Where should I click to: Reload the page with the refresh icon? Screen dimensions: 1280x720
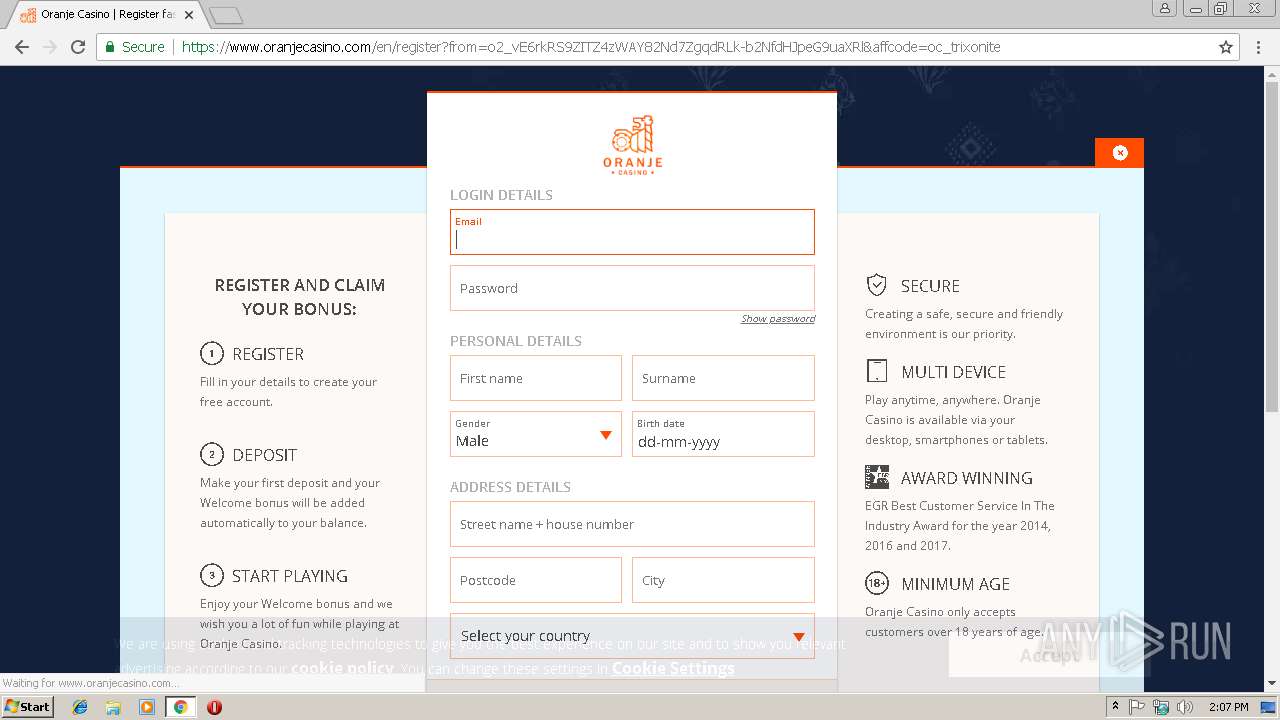tap(78, 47)
